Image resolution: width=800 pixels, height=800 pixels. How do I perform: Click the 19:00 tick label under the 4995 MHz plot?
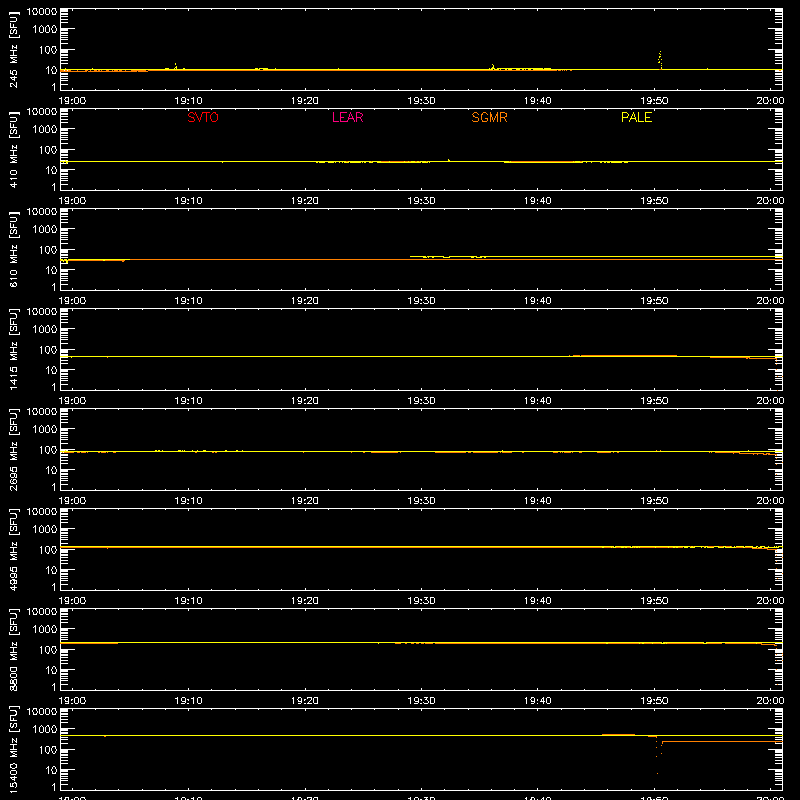(72, 601)
